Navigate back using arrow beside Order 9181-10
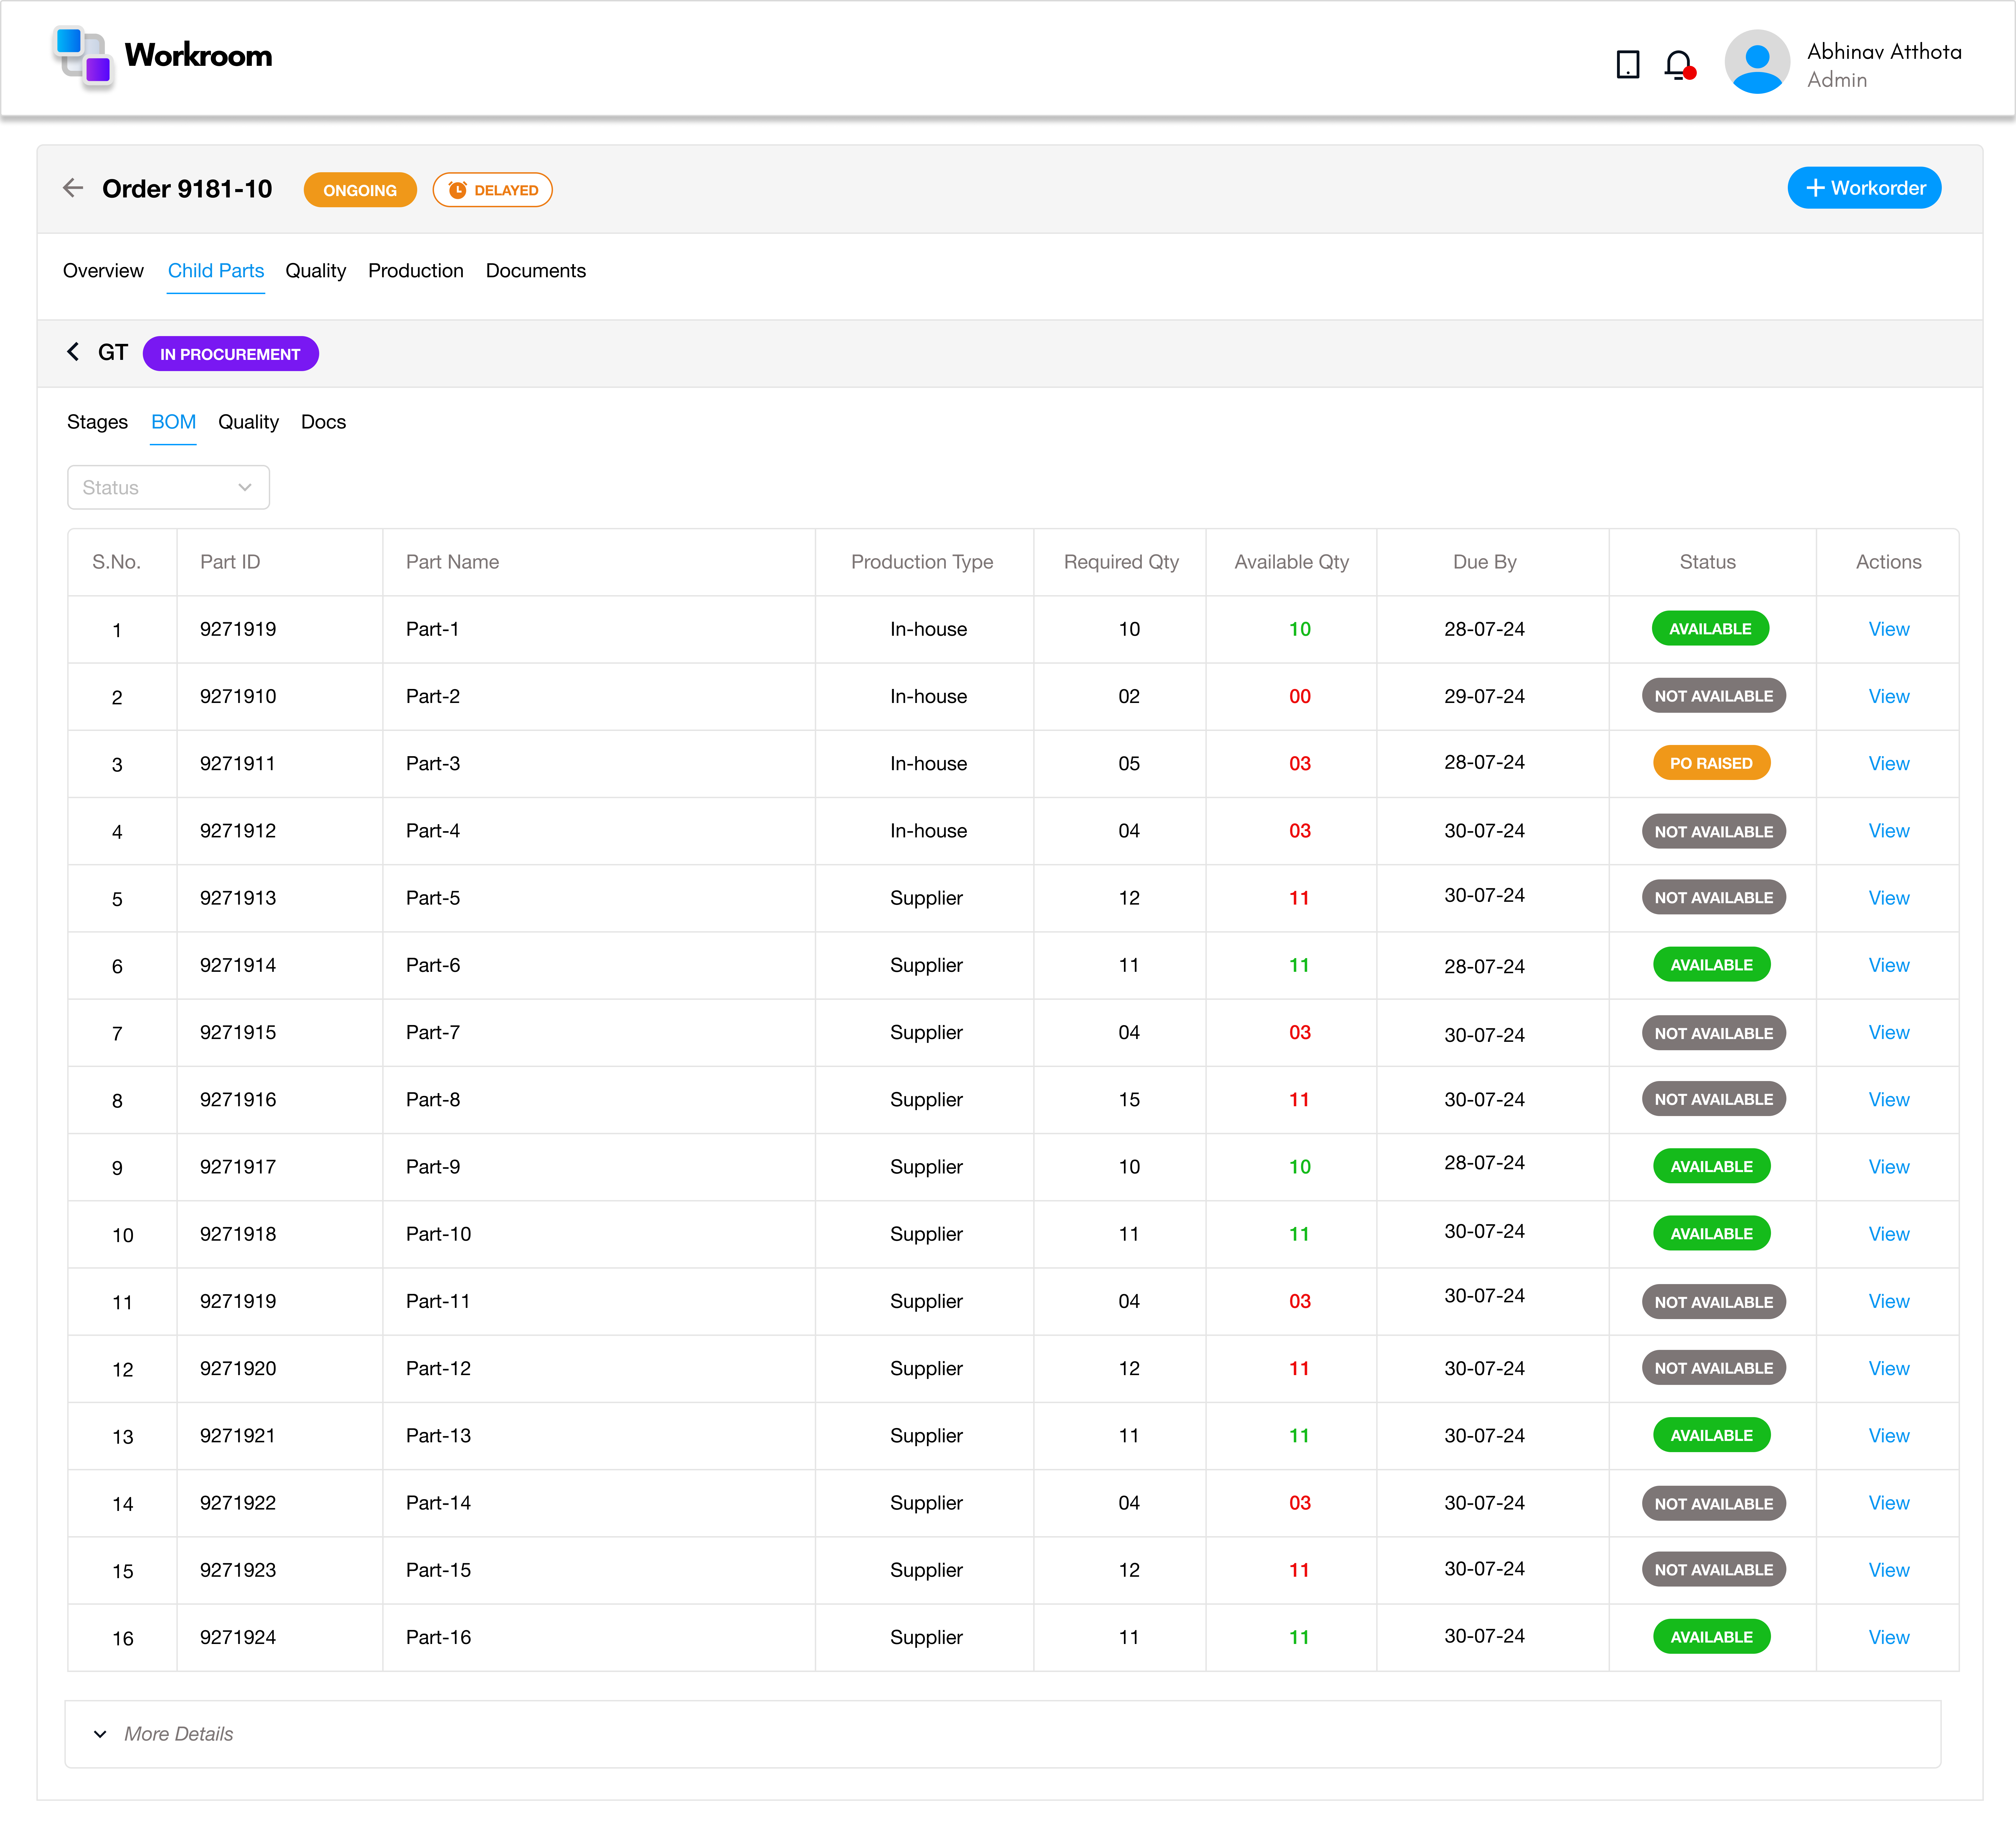This screenshot has width=2016, height=1826. click(x=73, y=188)
